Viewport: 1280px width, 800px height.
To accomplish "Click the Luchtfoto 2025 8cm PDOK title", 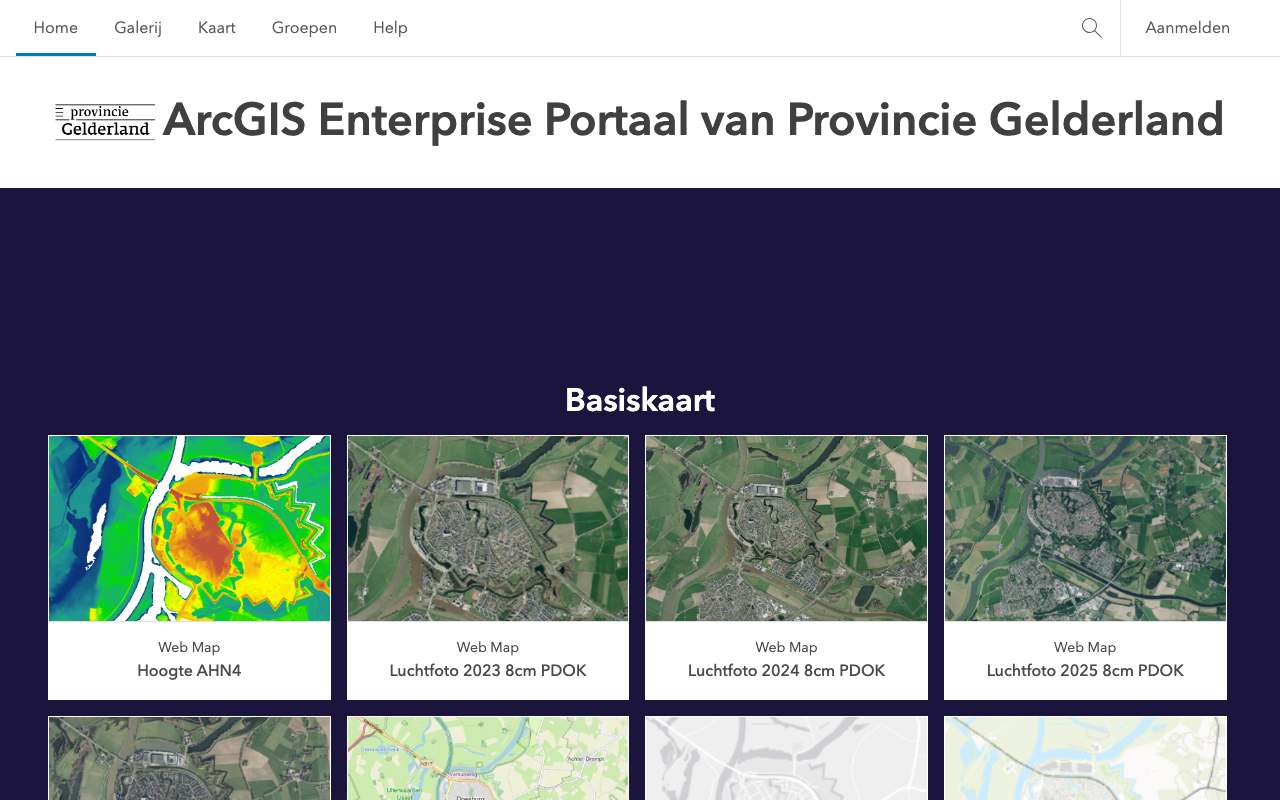I will pos(1085,671).
